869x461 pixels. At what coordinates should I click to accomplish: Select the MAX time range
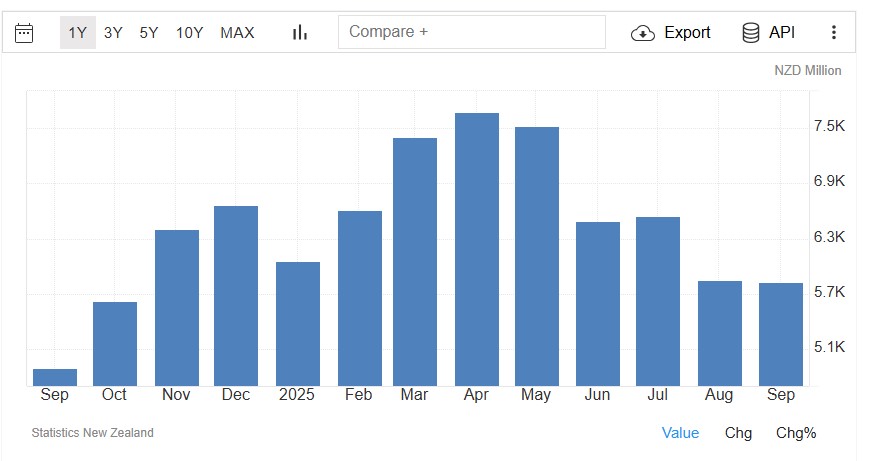[237, 33]
